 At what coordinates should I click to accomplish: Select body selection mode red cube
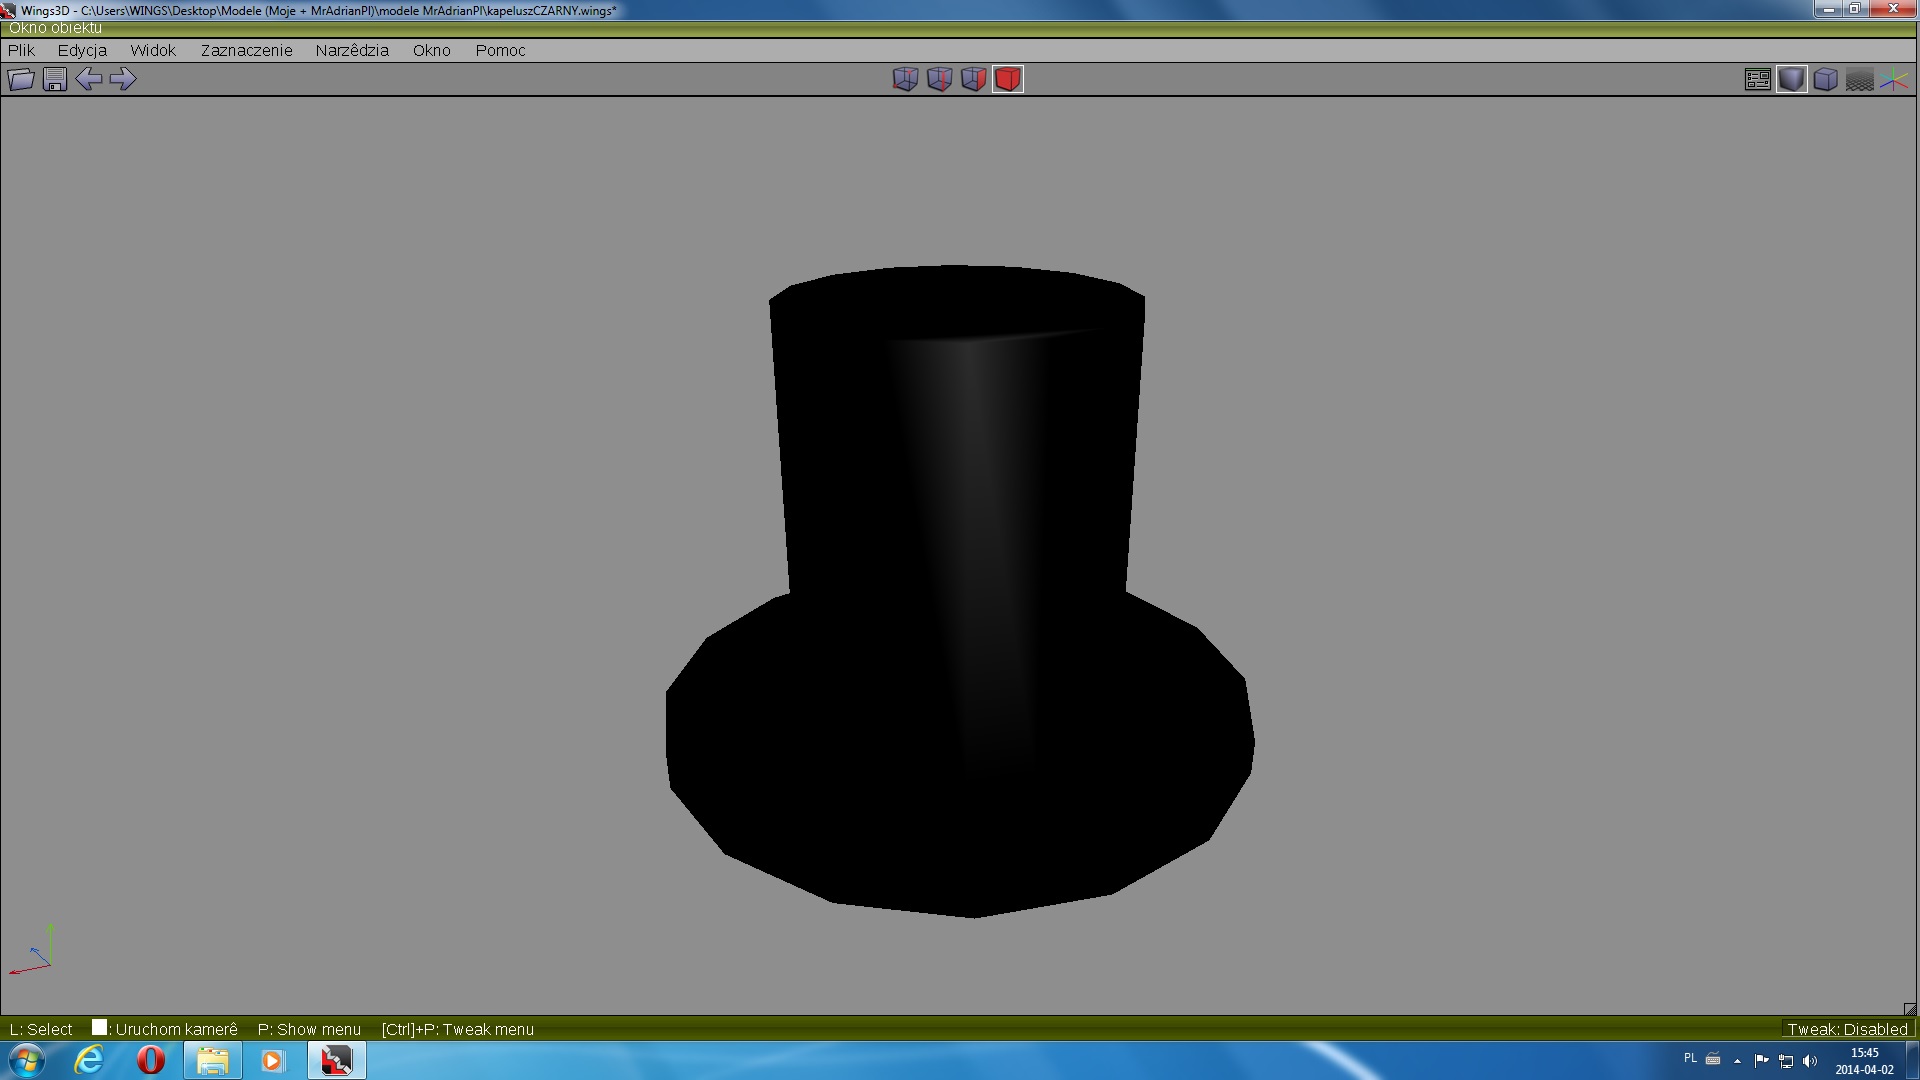point(1008,79)
